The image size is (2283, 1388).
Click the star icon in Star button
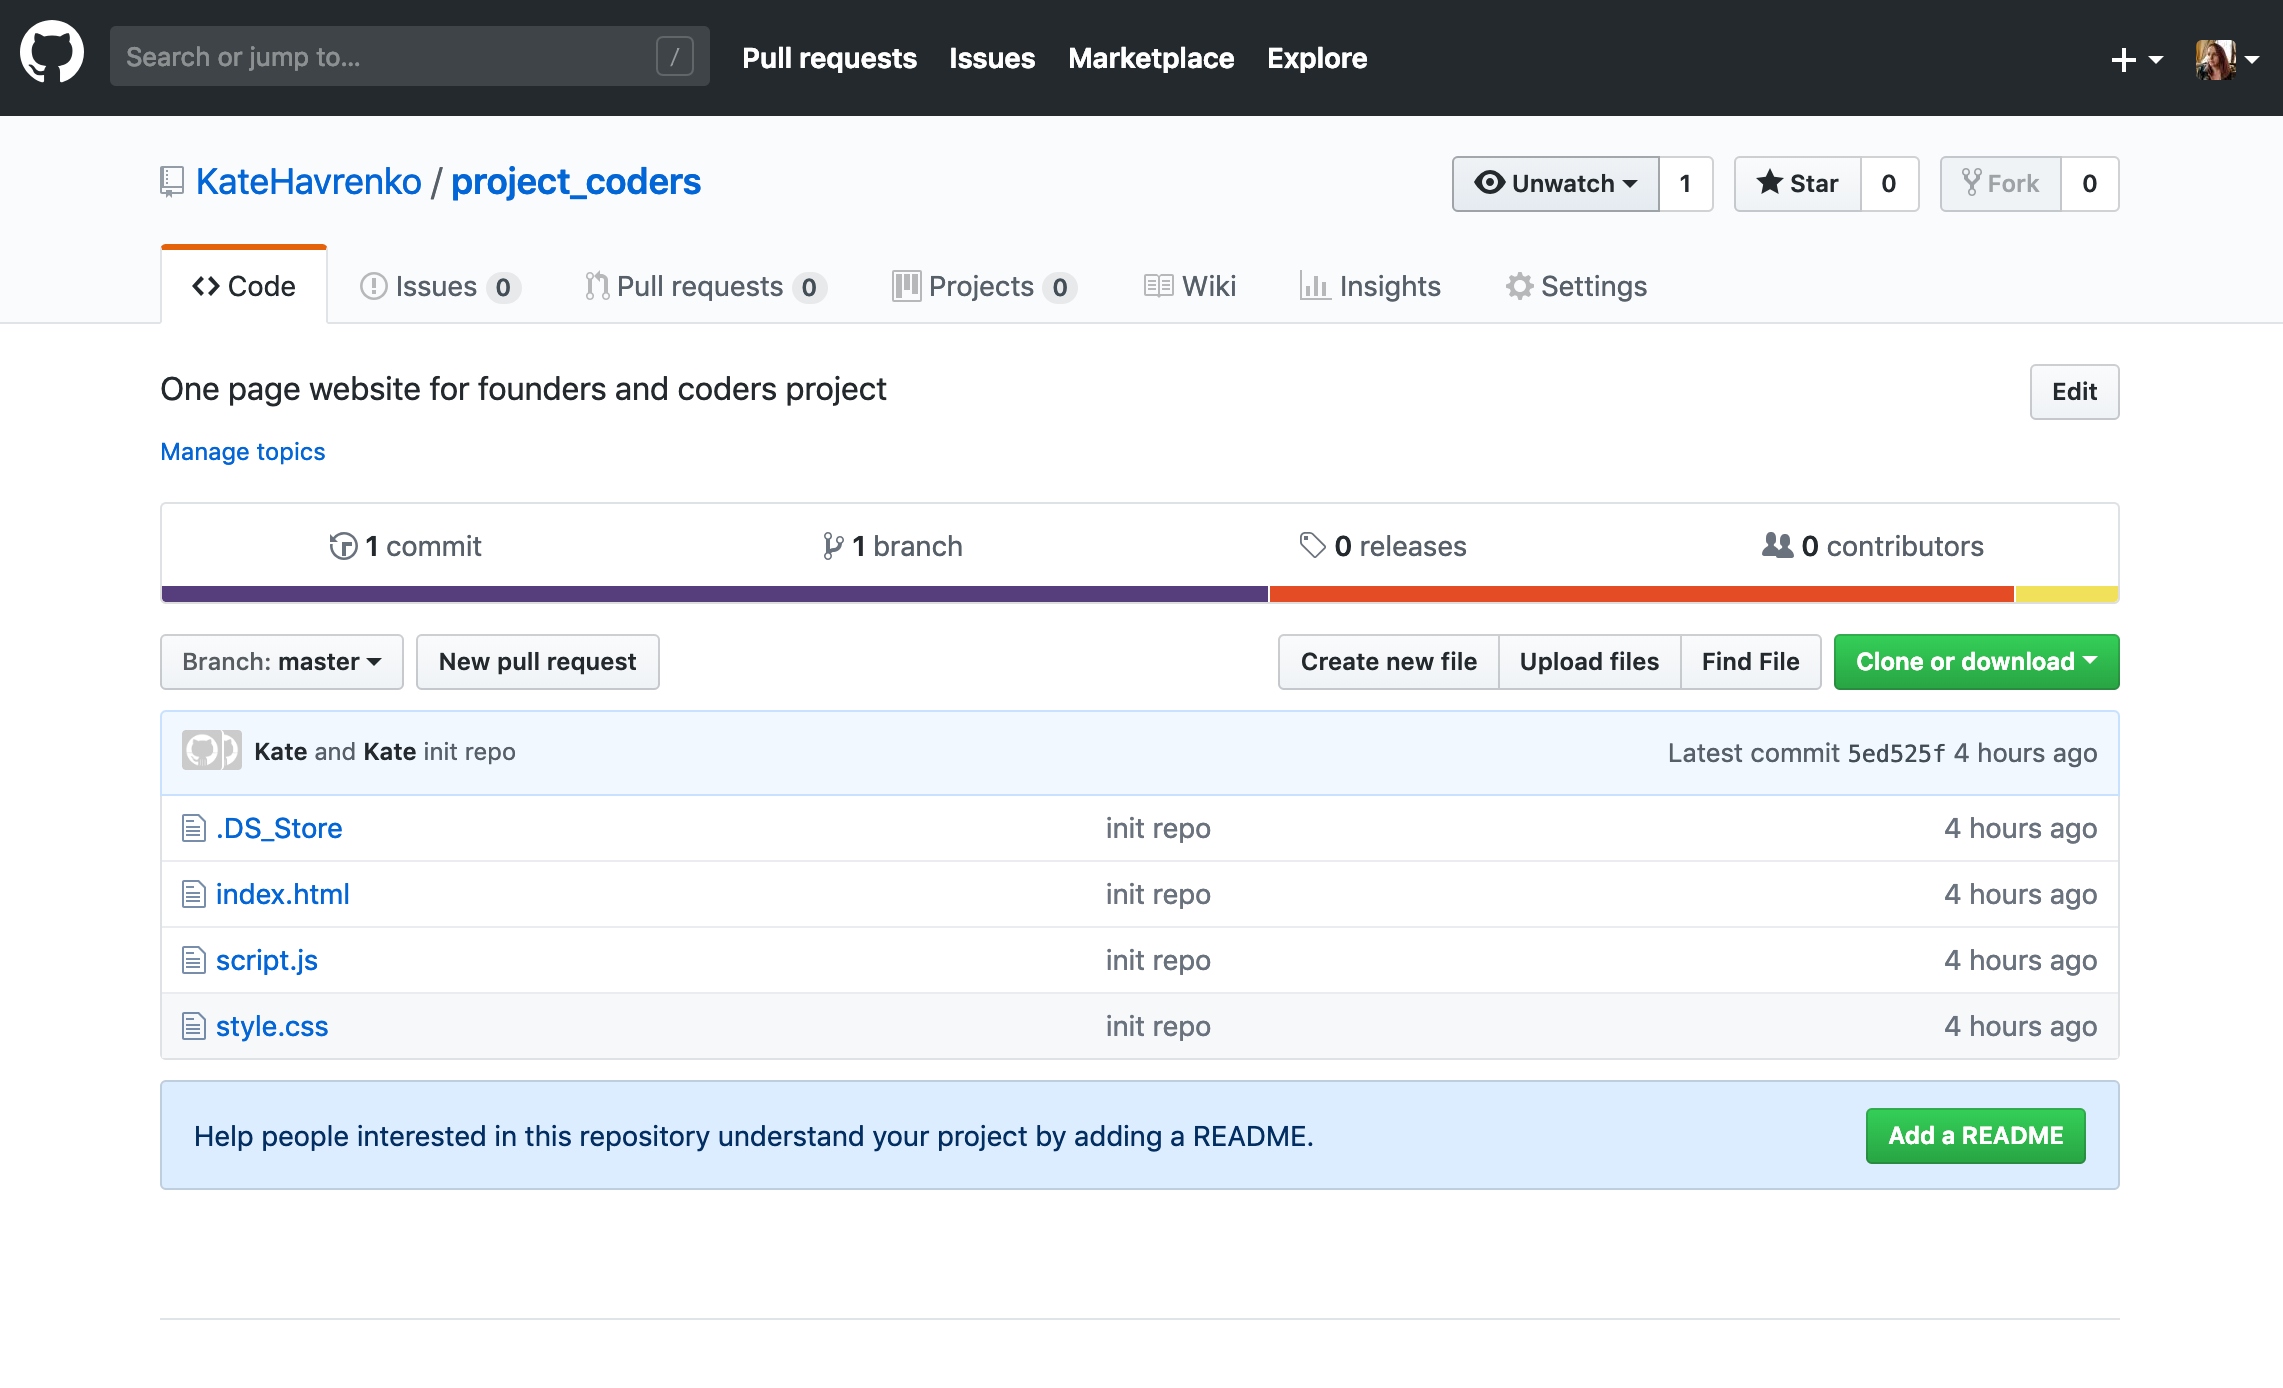(x=1769, y=183)
